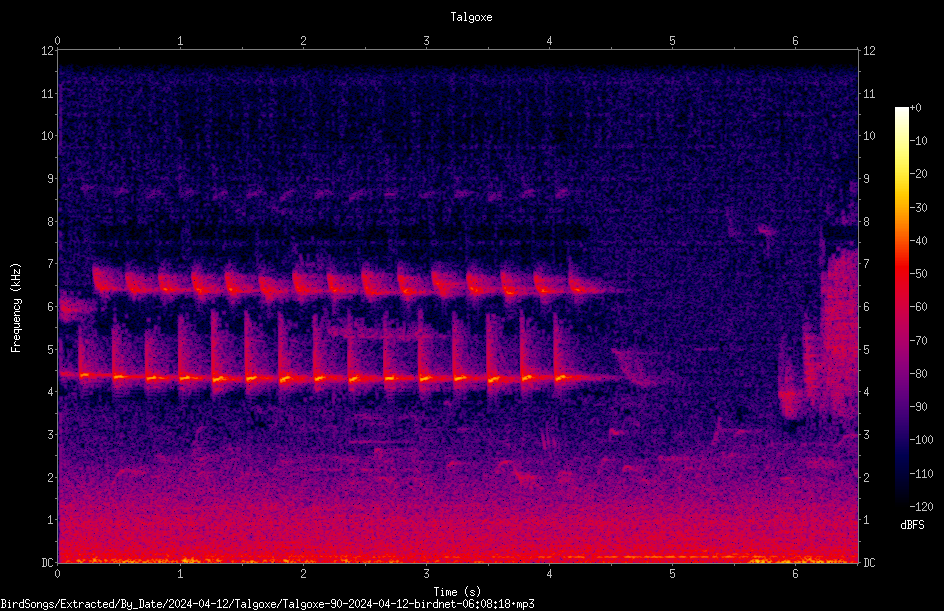This screenshot has width=944, height=611.
Task: Click the dBFS color scale bar
Action: pyautogui.click(x=901, y=306)
